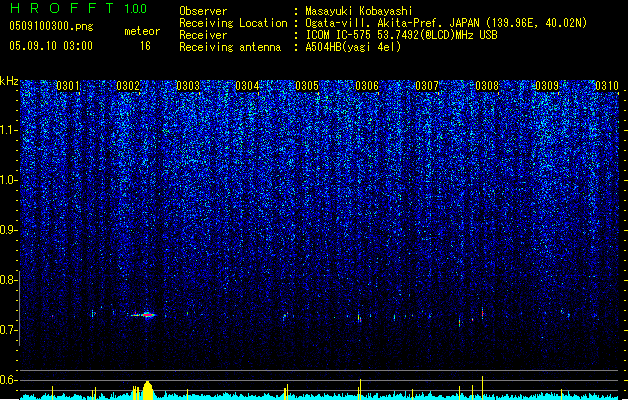This screenshot has height=400, width=629.
Task: Click the 0306 time marker
Action: pos(367,86)
